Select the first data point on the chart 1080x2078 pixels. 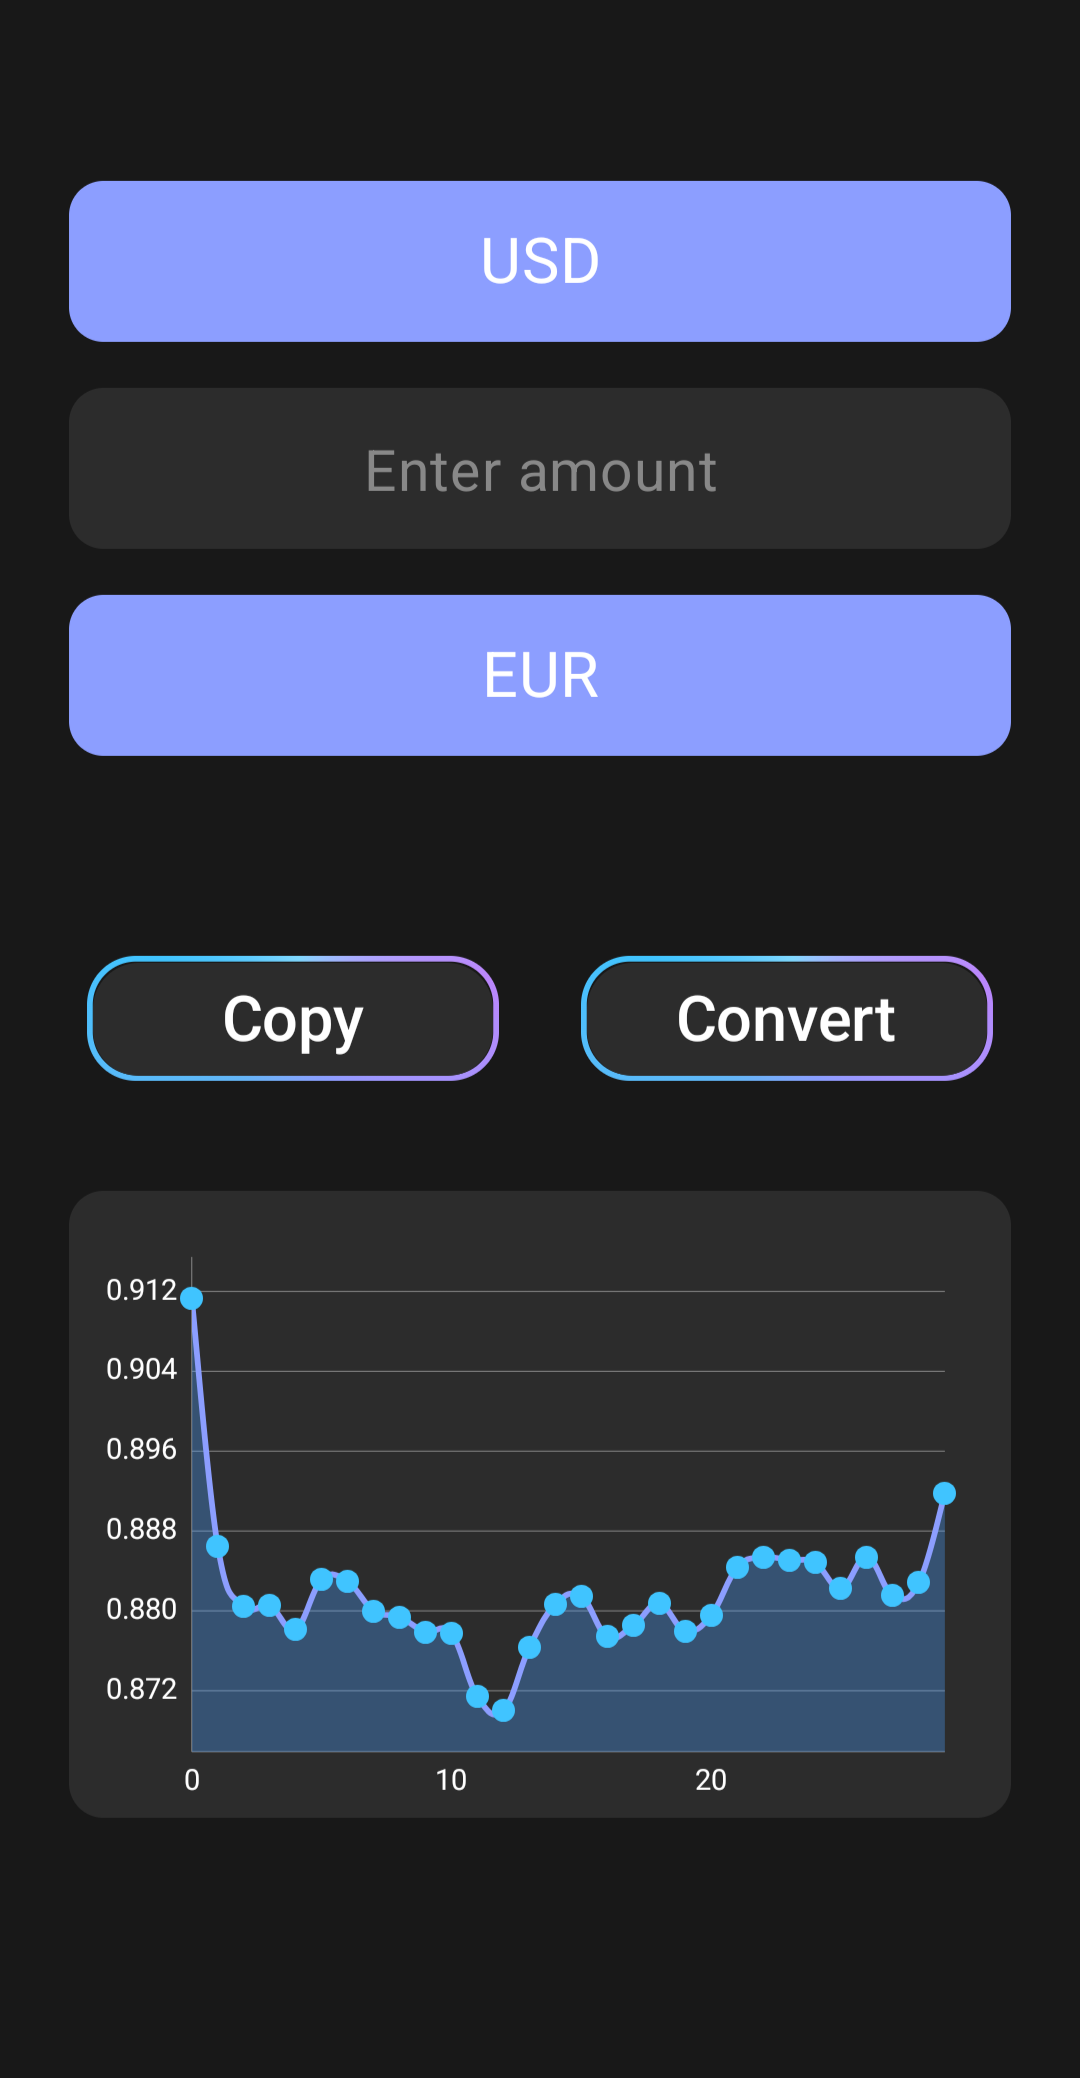(192, 1298)
